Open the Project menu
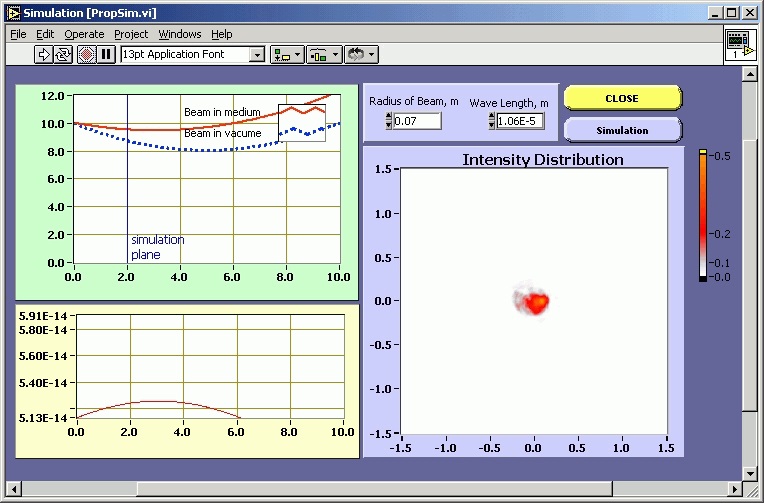The height and width of the screenshot is (503, 764). coord(131,34)
